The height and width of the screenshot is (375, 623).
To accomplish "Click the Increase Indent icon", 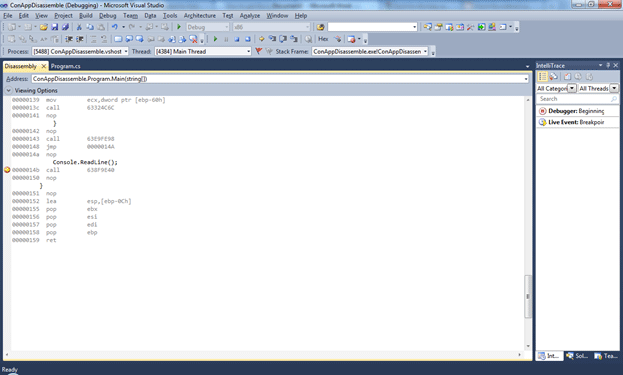I will coord(79,39).
